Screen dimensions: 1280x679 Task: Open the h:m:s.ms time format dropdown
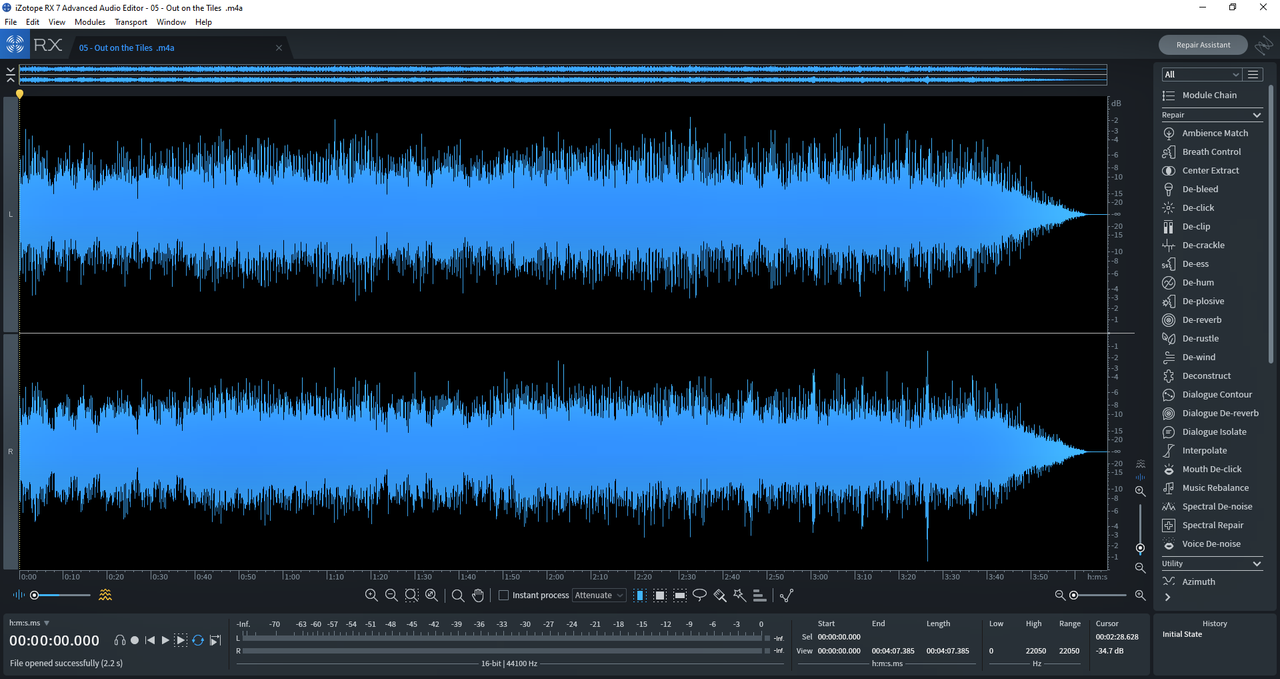click(x=30, y=623)
